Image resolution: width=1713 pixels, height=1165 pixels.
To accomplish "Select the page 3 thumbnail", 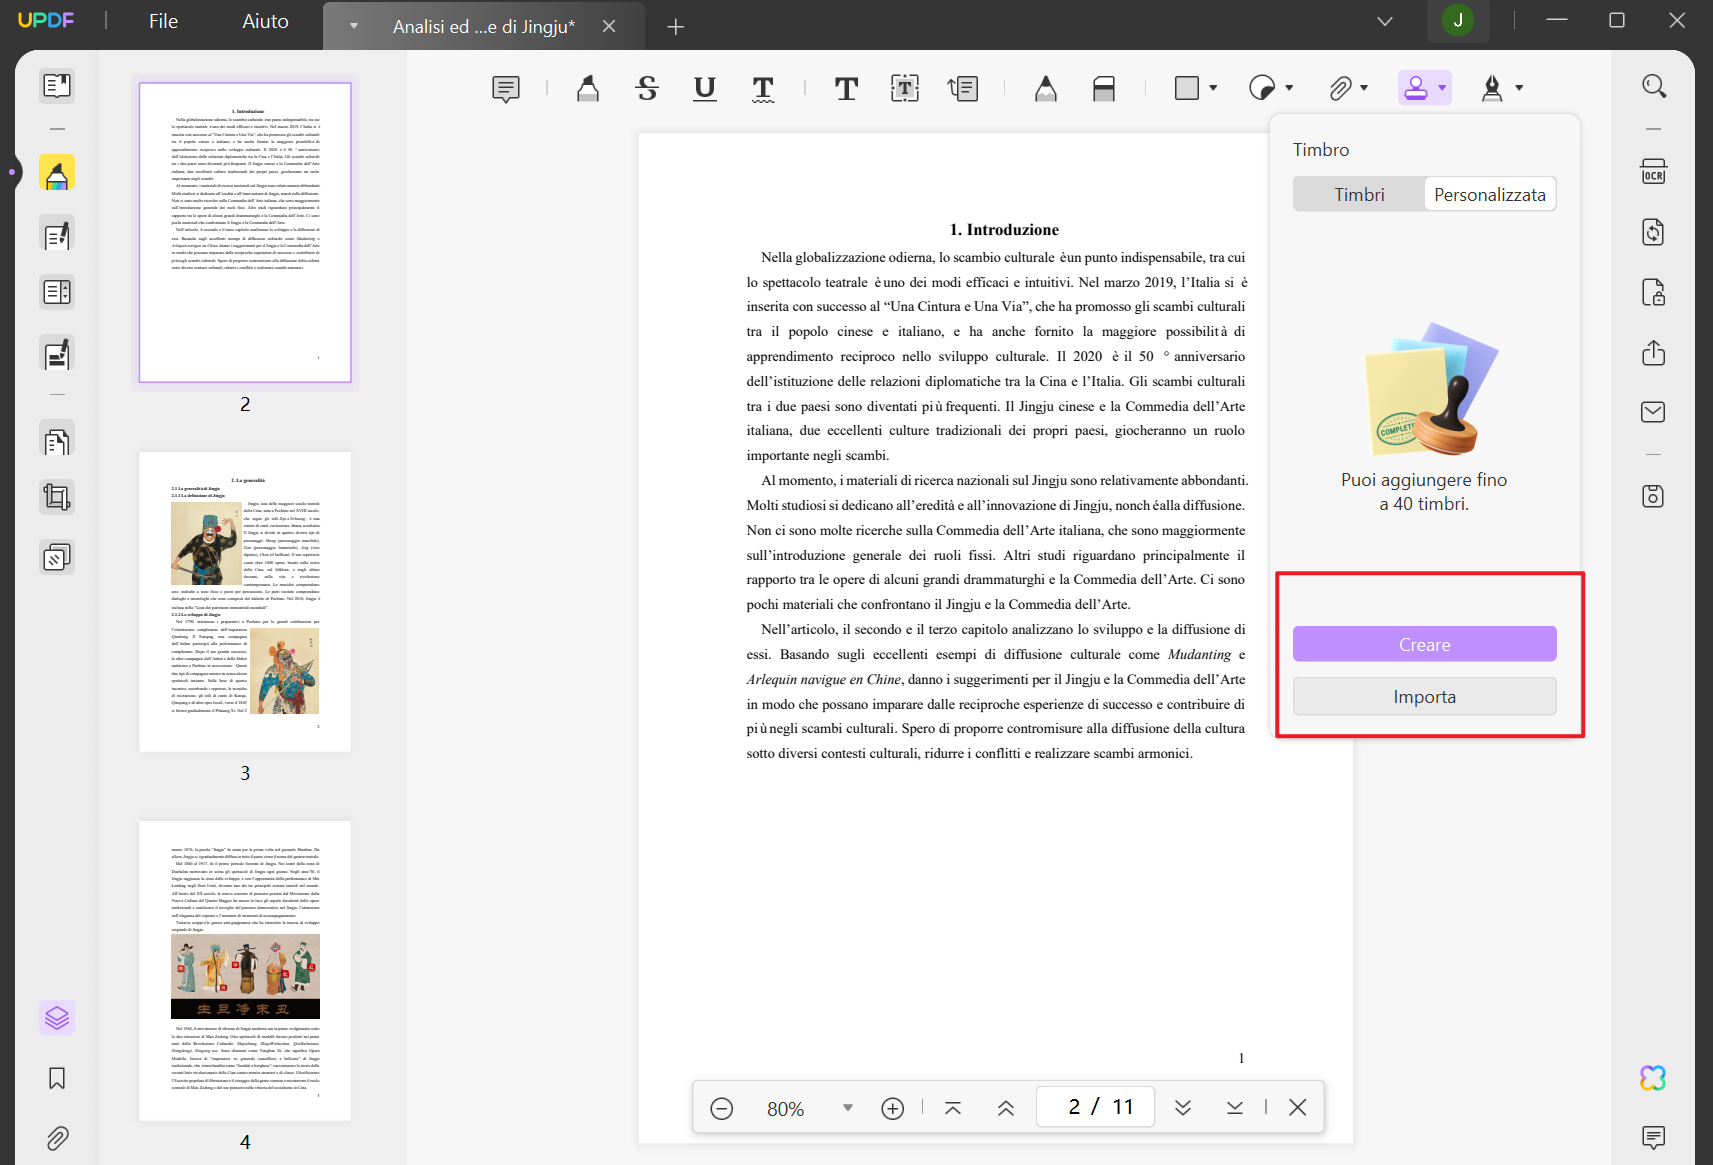I will [x=244, y=600].
